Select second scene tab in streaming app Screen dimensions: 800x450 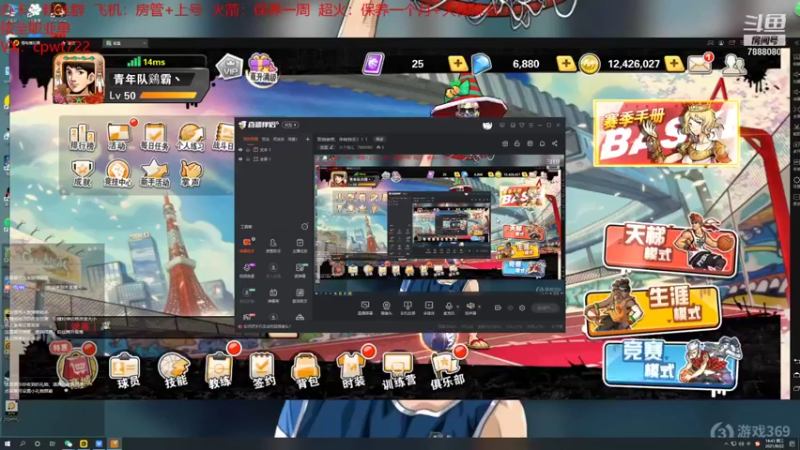click(x=265, y=139)
